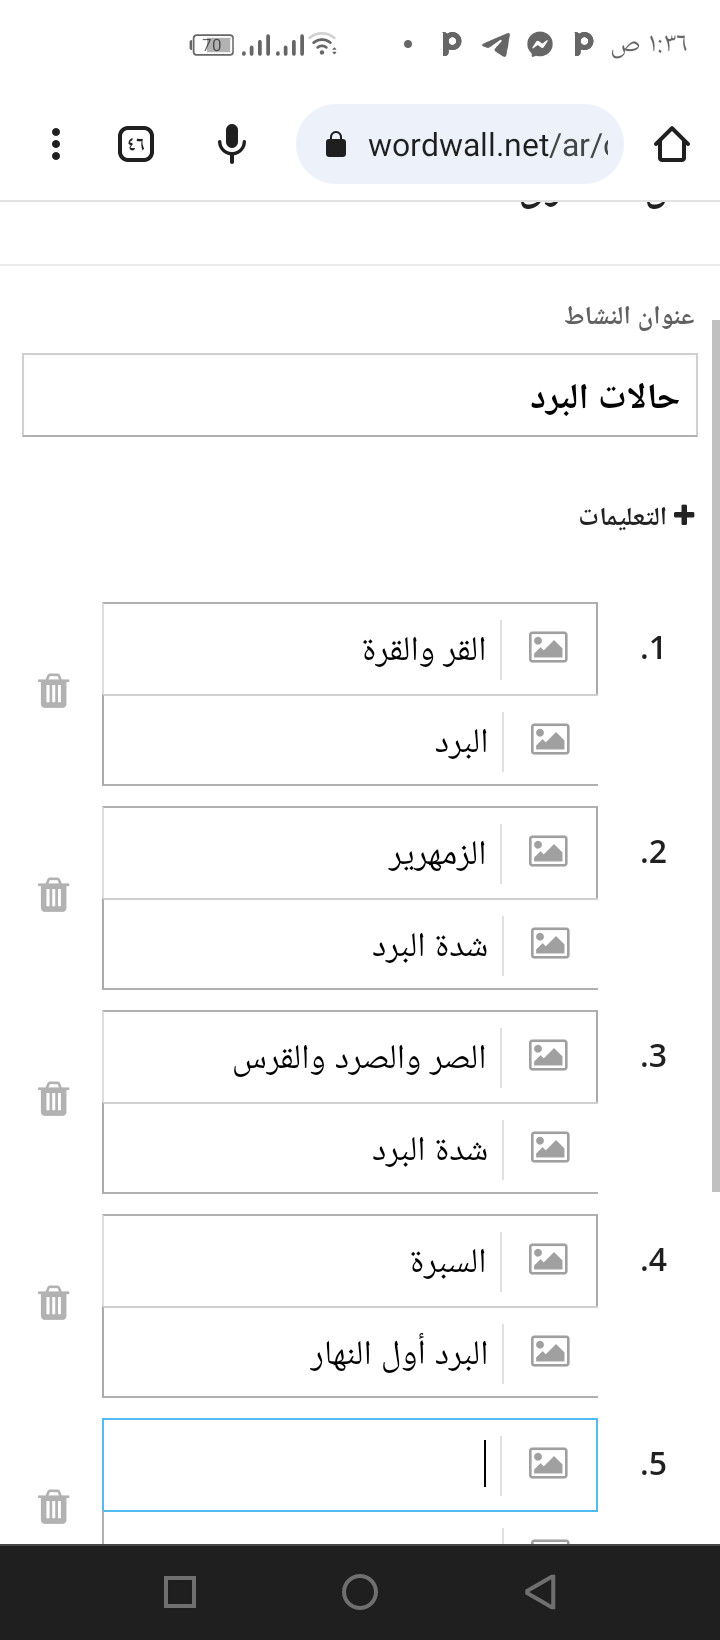Click the الصر والصرد والقرس text field
Viewport: 720px width, 1640px height.
[302, 1057]
